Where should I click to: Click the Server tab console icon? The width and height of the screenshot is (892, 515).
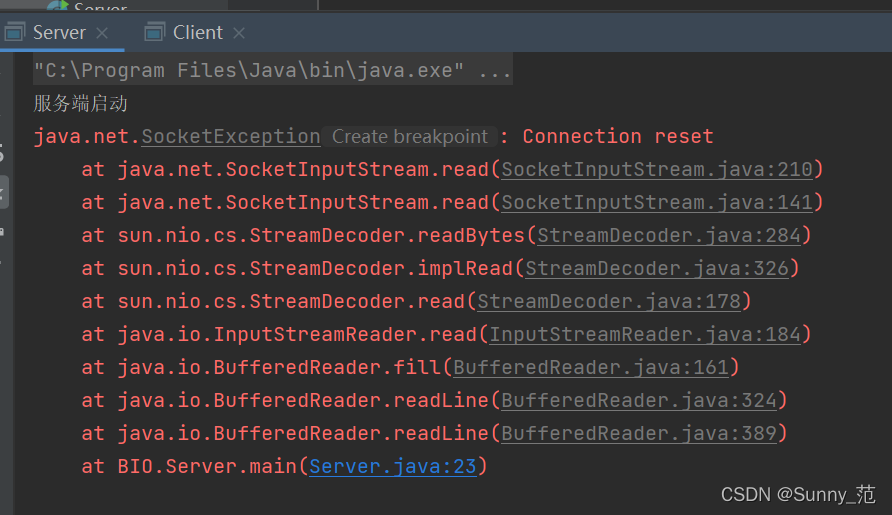coord(14,32)
